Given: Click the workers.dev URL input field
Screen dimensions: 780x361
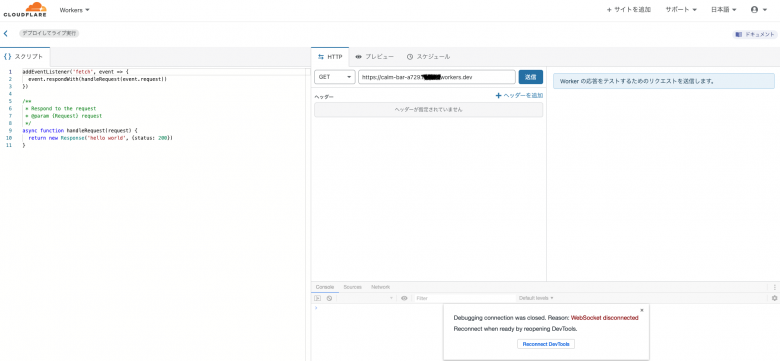Looking at the screenshot, I should 437,77.
